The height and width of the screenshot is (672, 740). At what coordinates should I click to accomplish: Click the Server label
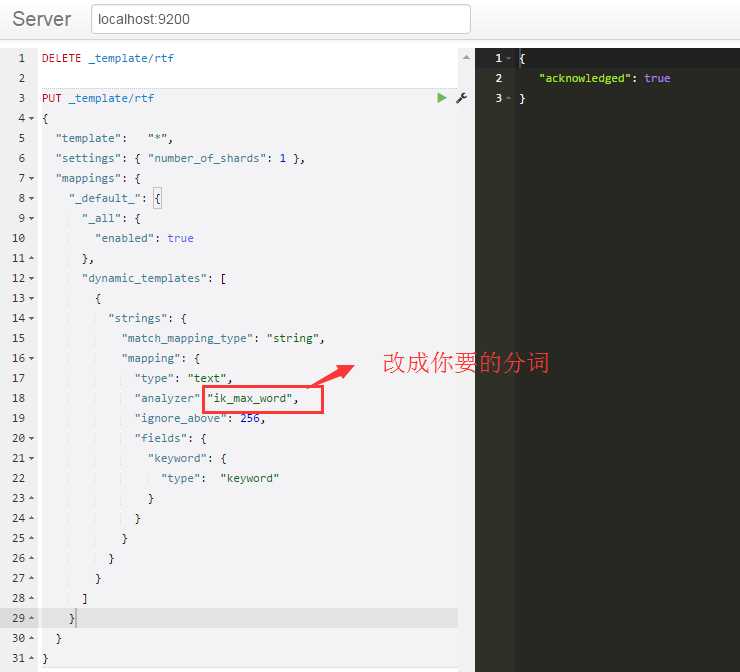42,19
